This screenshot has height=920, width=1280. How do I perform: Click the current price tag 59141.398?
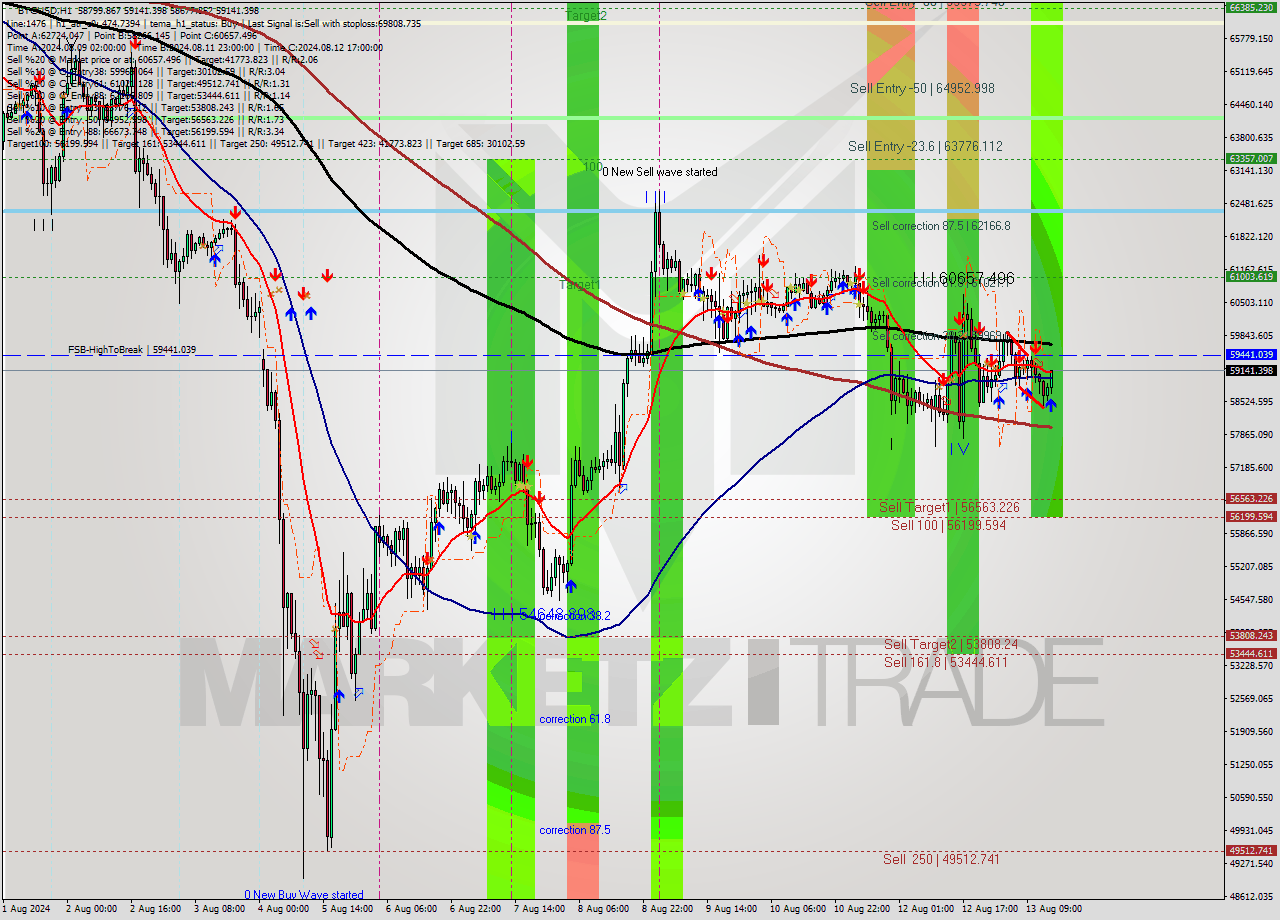[1250, 371]
